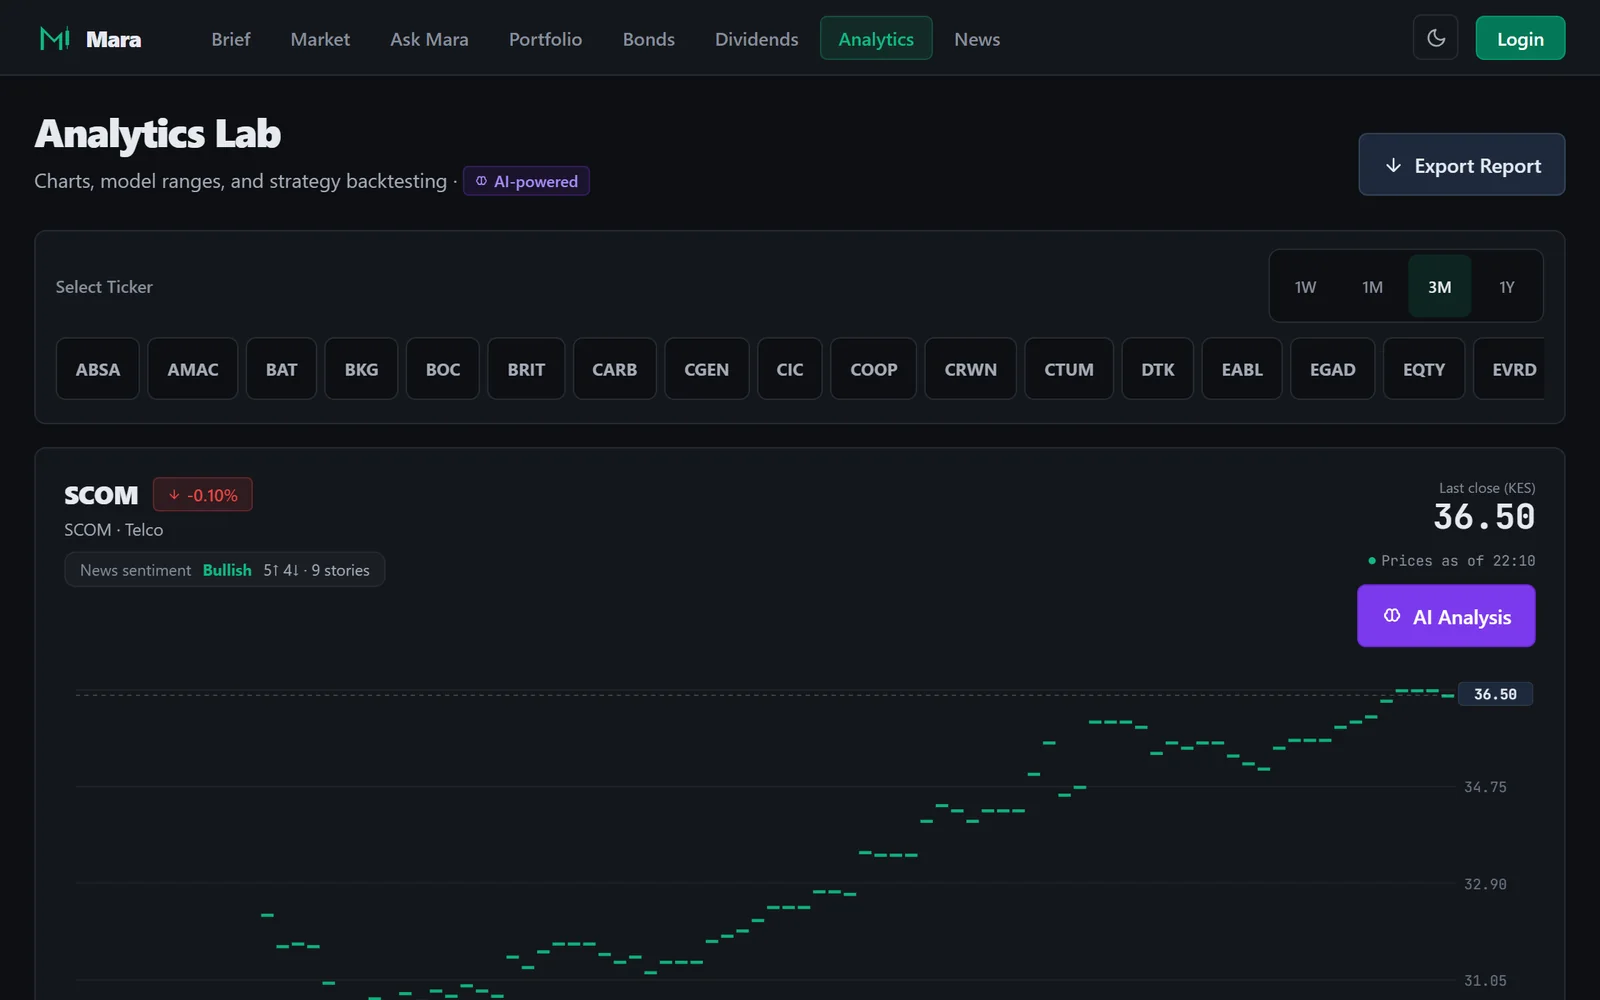This screenshot has height=1000, width=1600.
Task: Choose the CARB ticker
Action: 615,369
